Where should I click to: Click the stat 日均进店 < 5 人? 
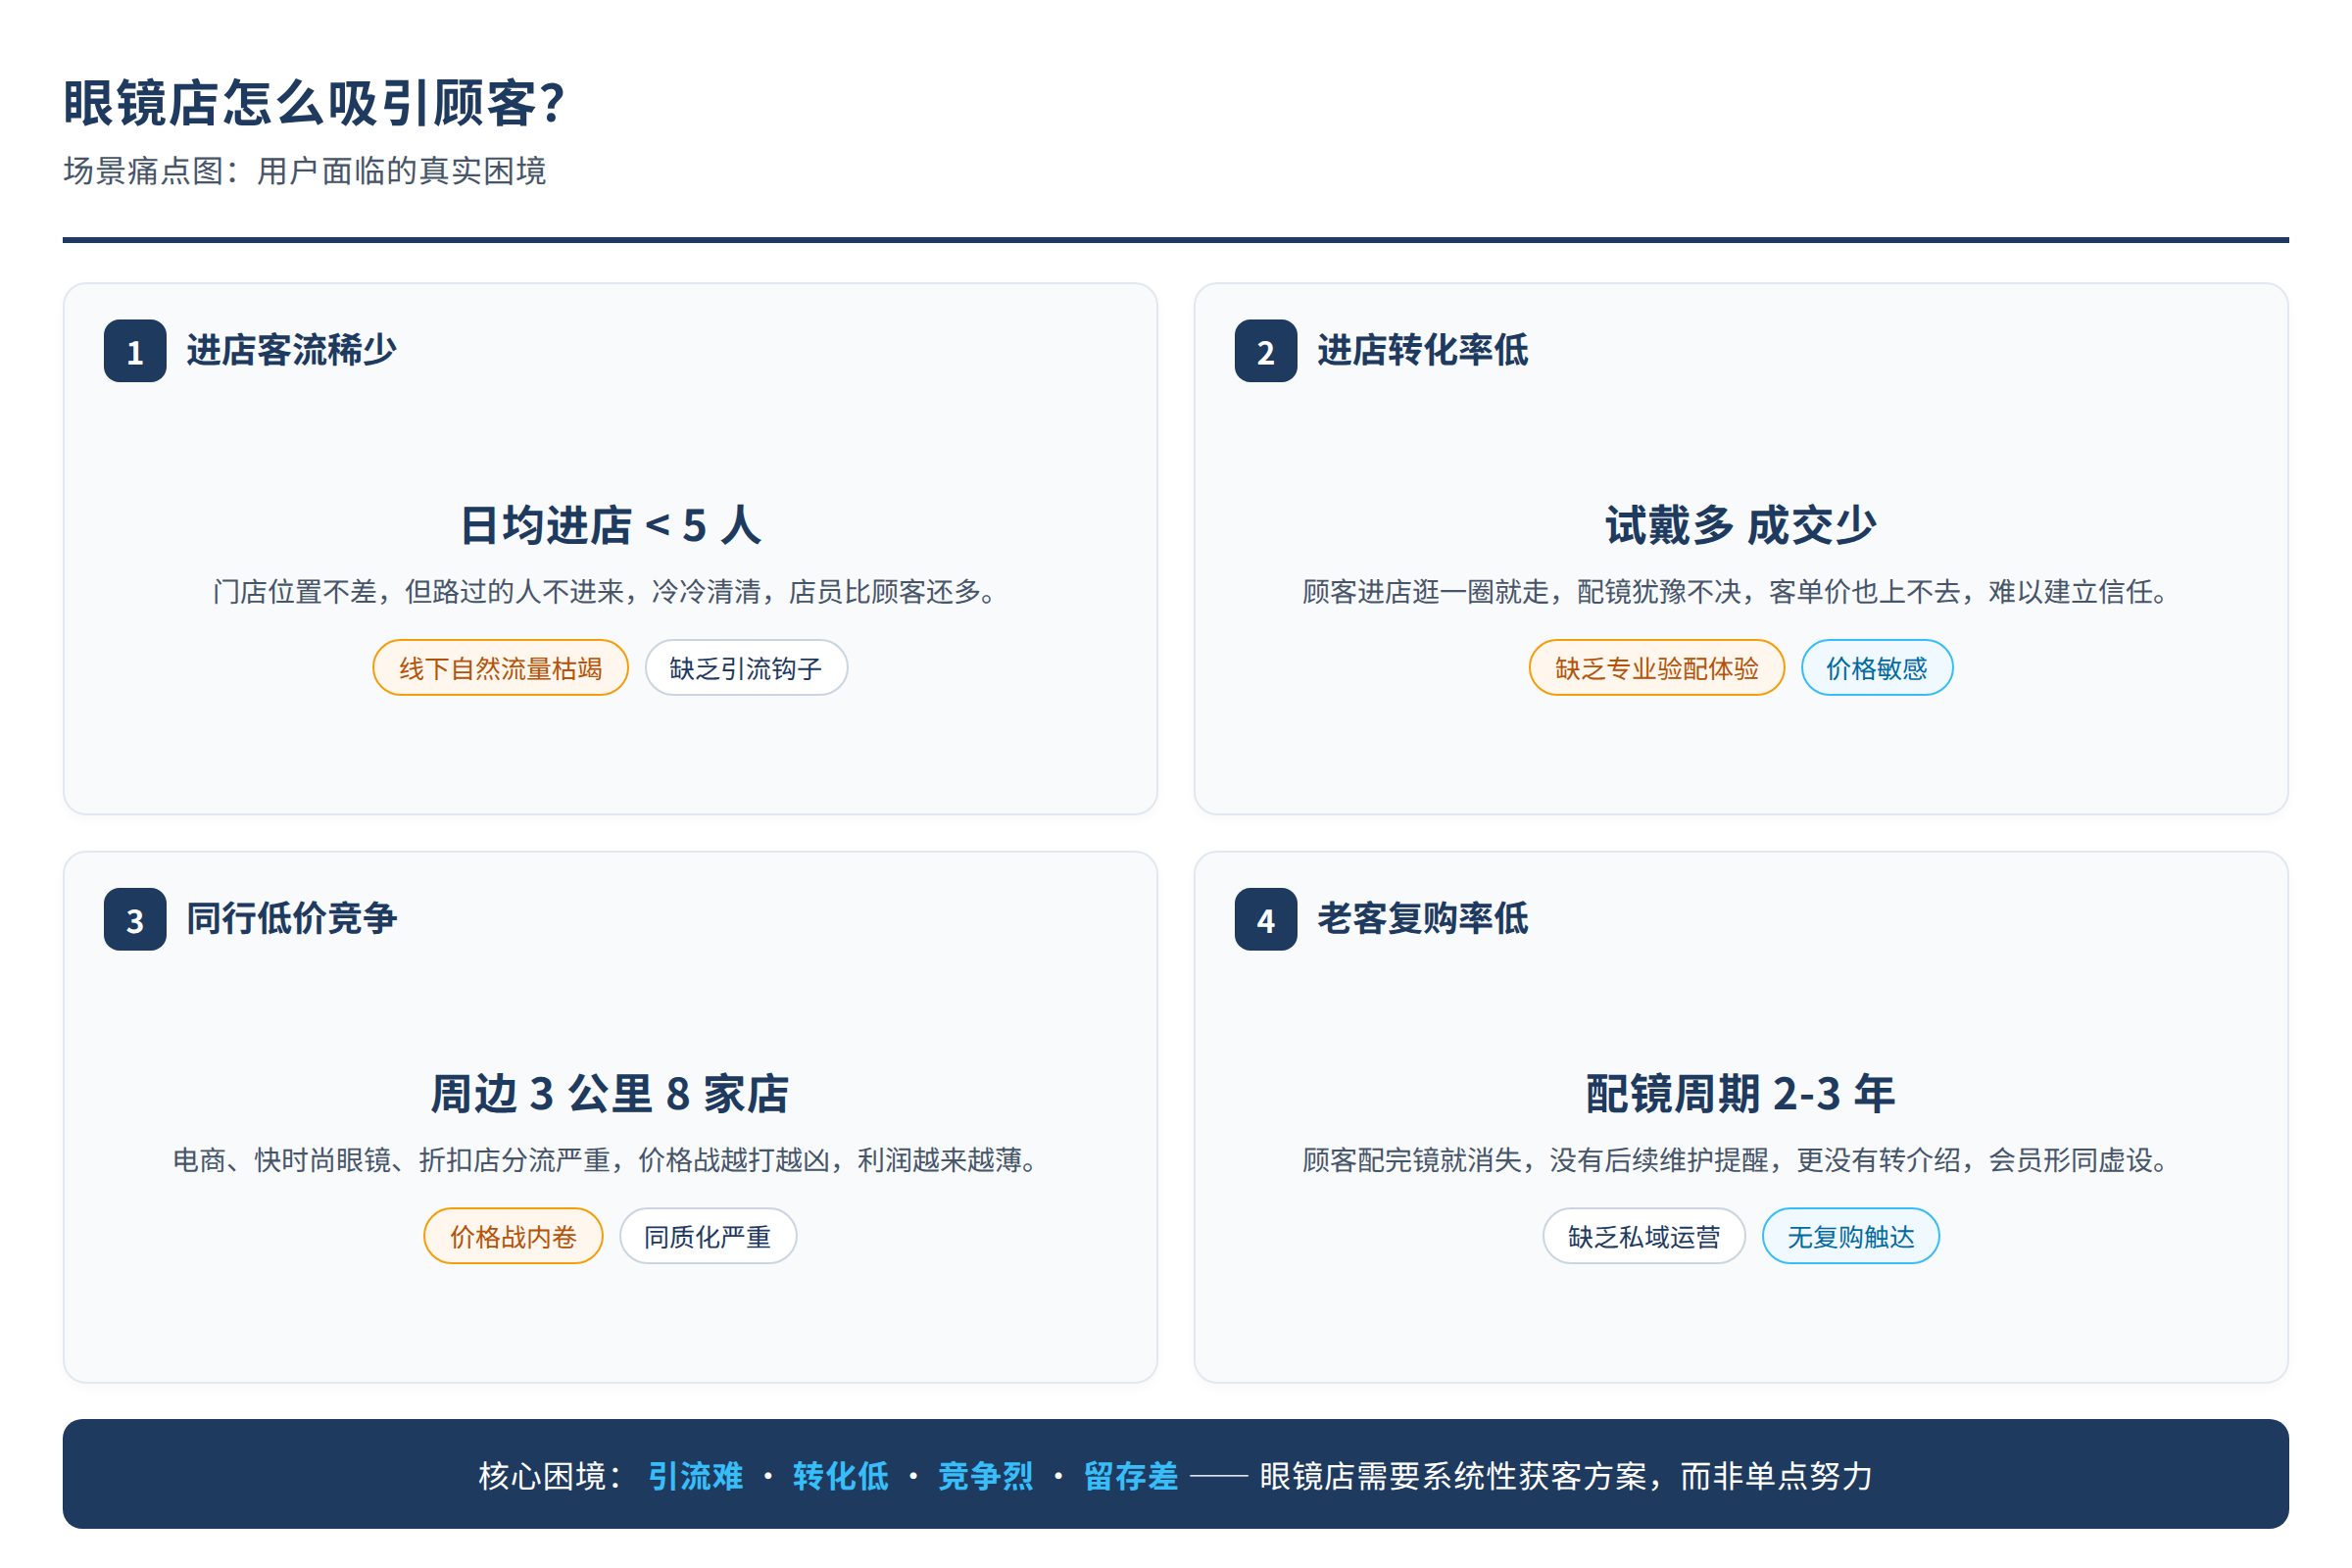tap(610, 525)
